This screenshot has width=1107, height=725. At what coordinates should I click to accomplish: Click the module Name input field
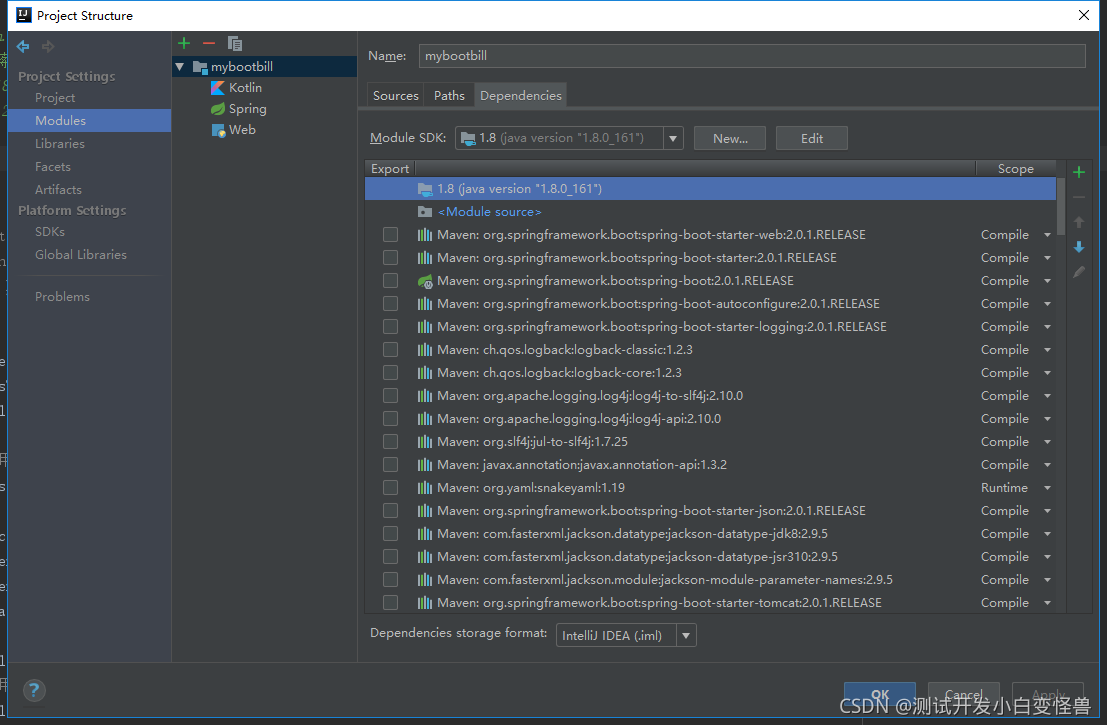(x=752, y=56)
